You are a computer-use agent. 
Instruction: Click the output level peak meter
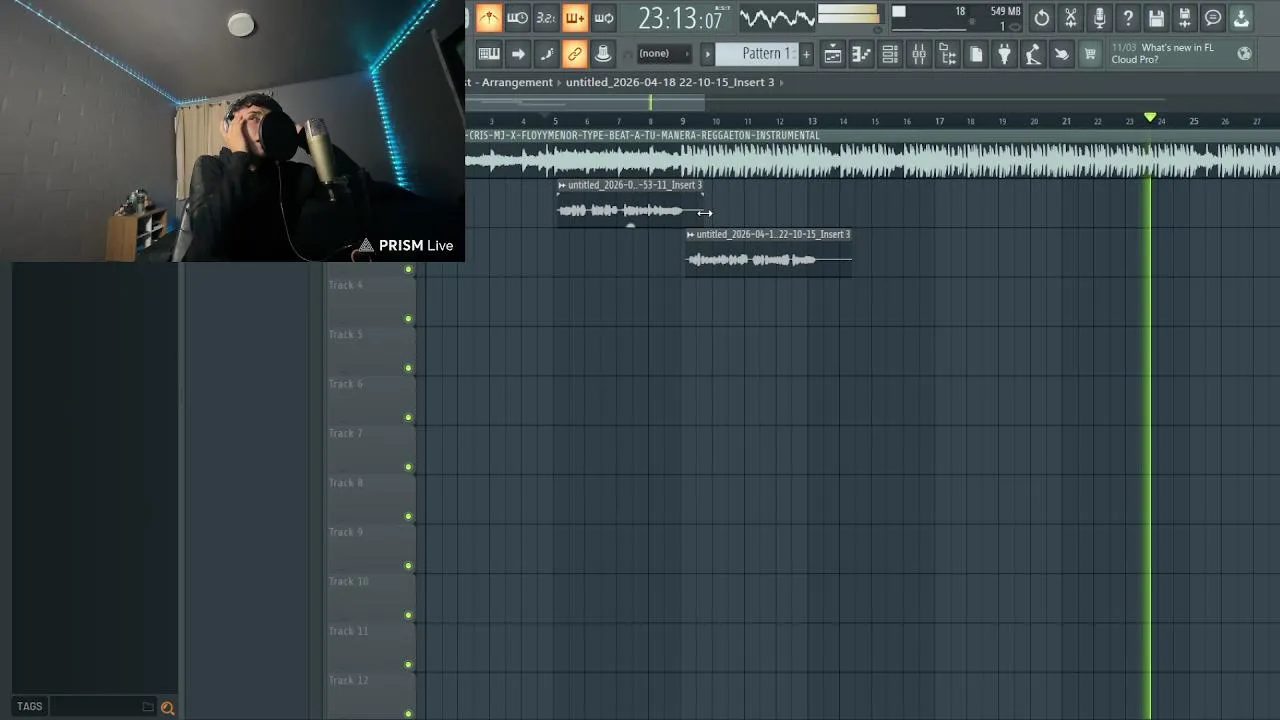[x=849, y=14]
